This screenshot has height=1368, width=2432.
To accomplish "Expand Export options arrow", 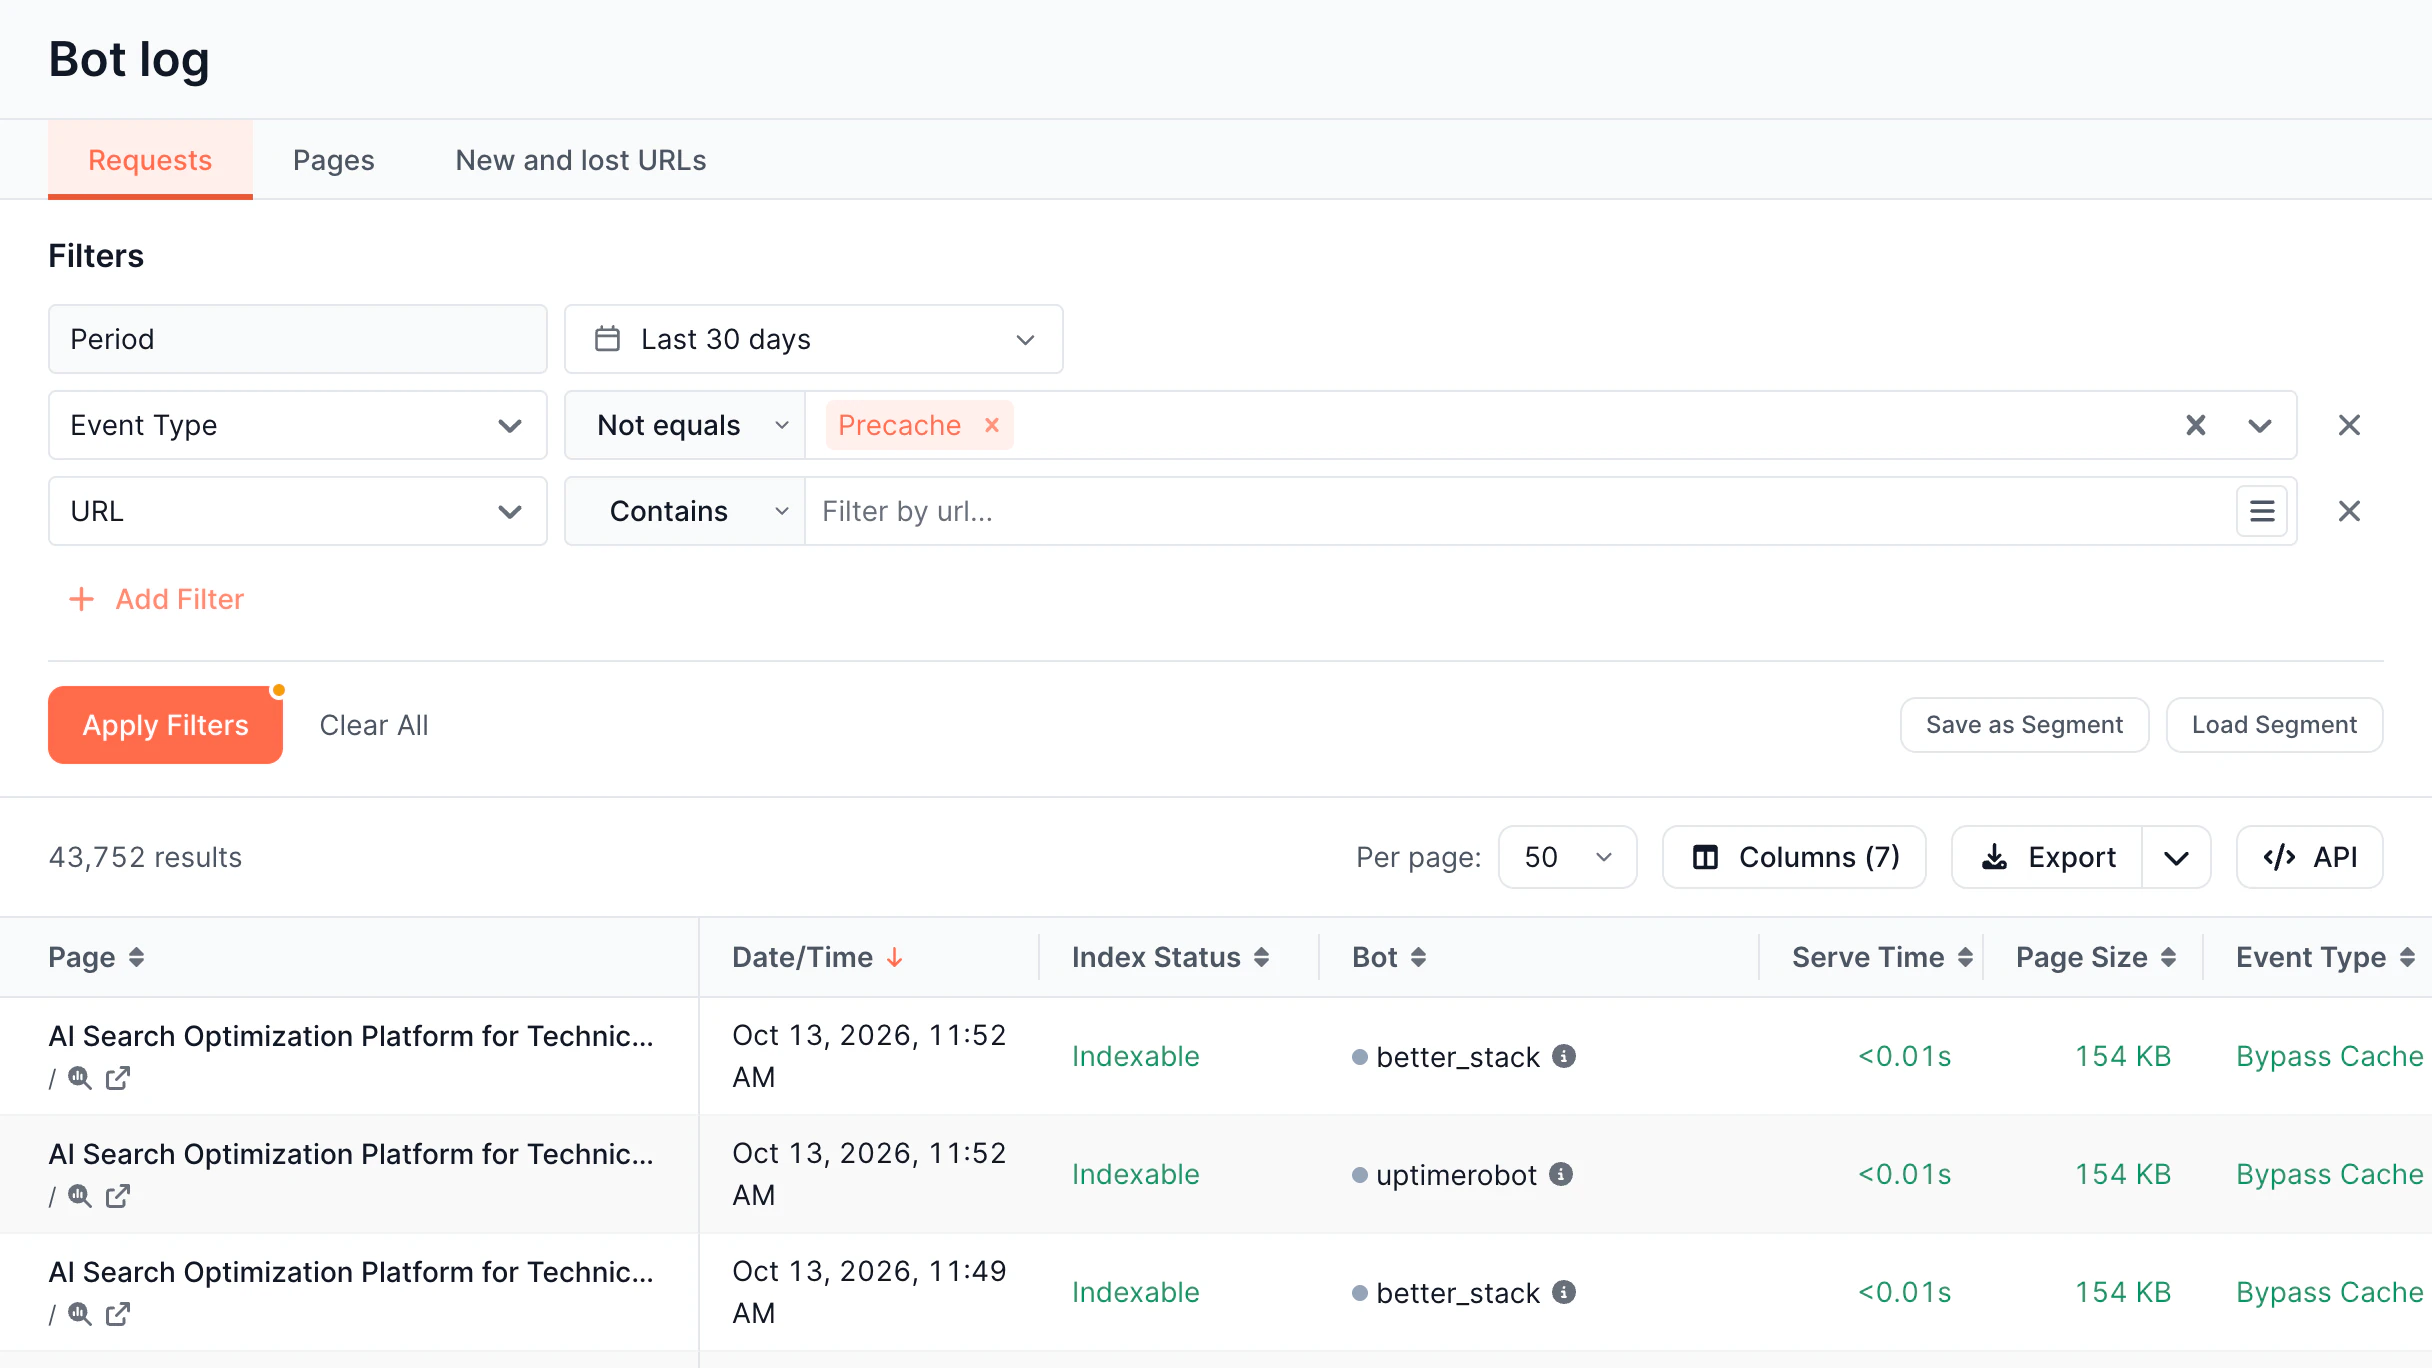I will (2176, 857).
